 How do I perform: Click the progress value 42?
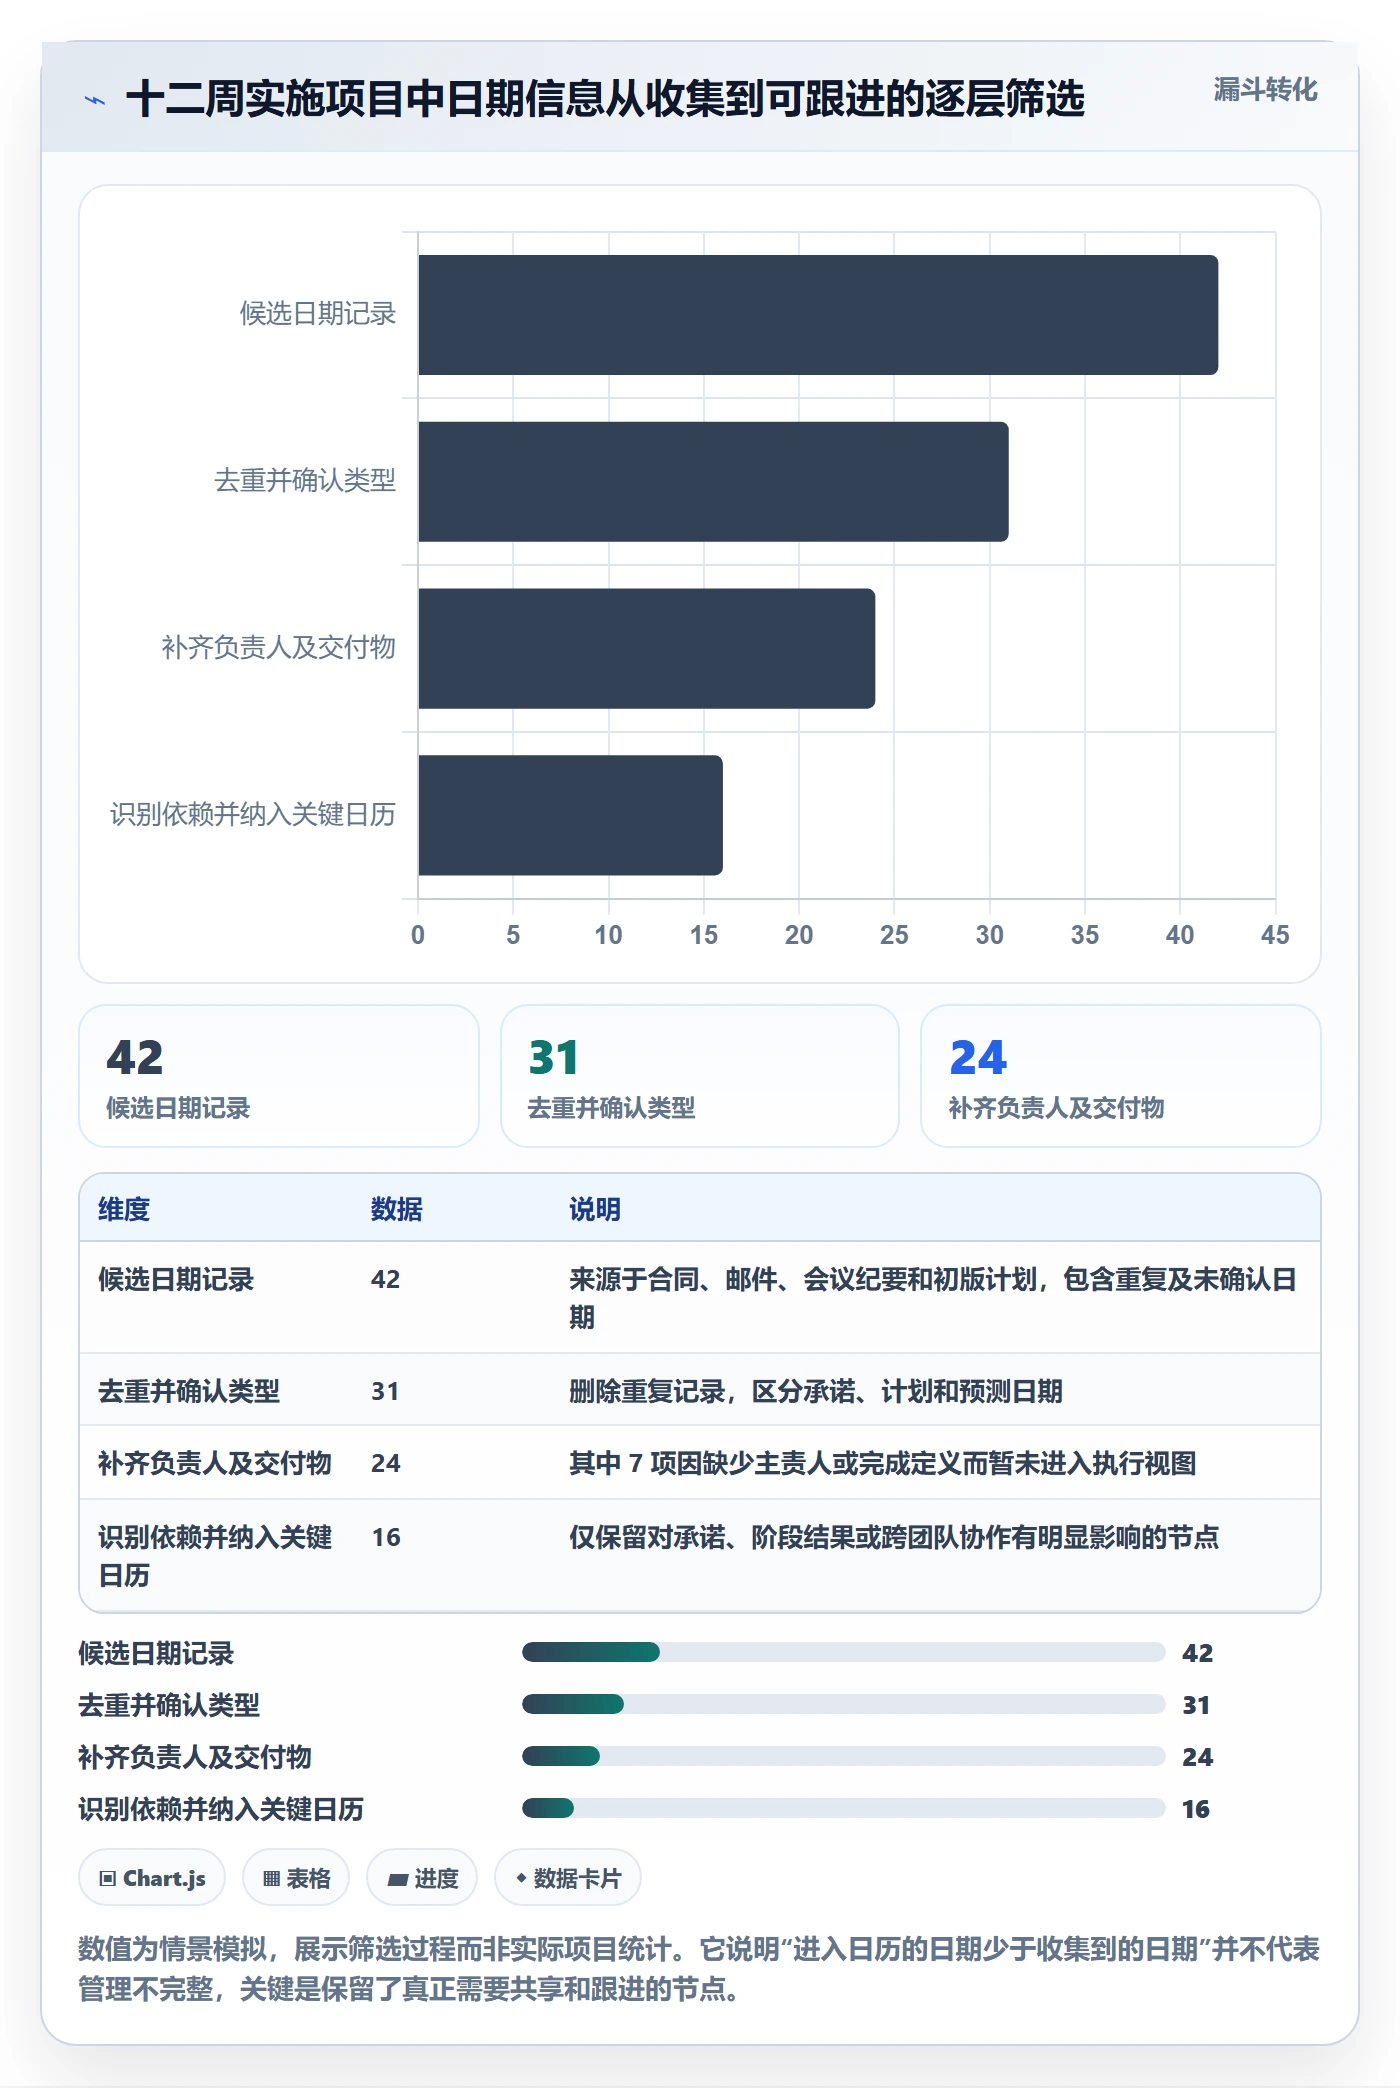coord(1197,1653)
